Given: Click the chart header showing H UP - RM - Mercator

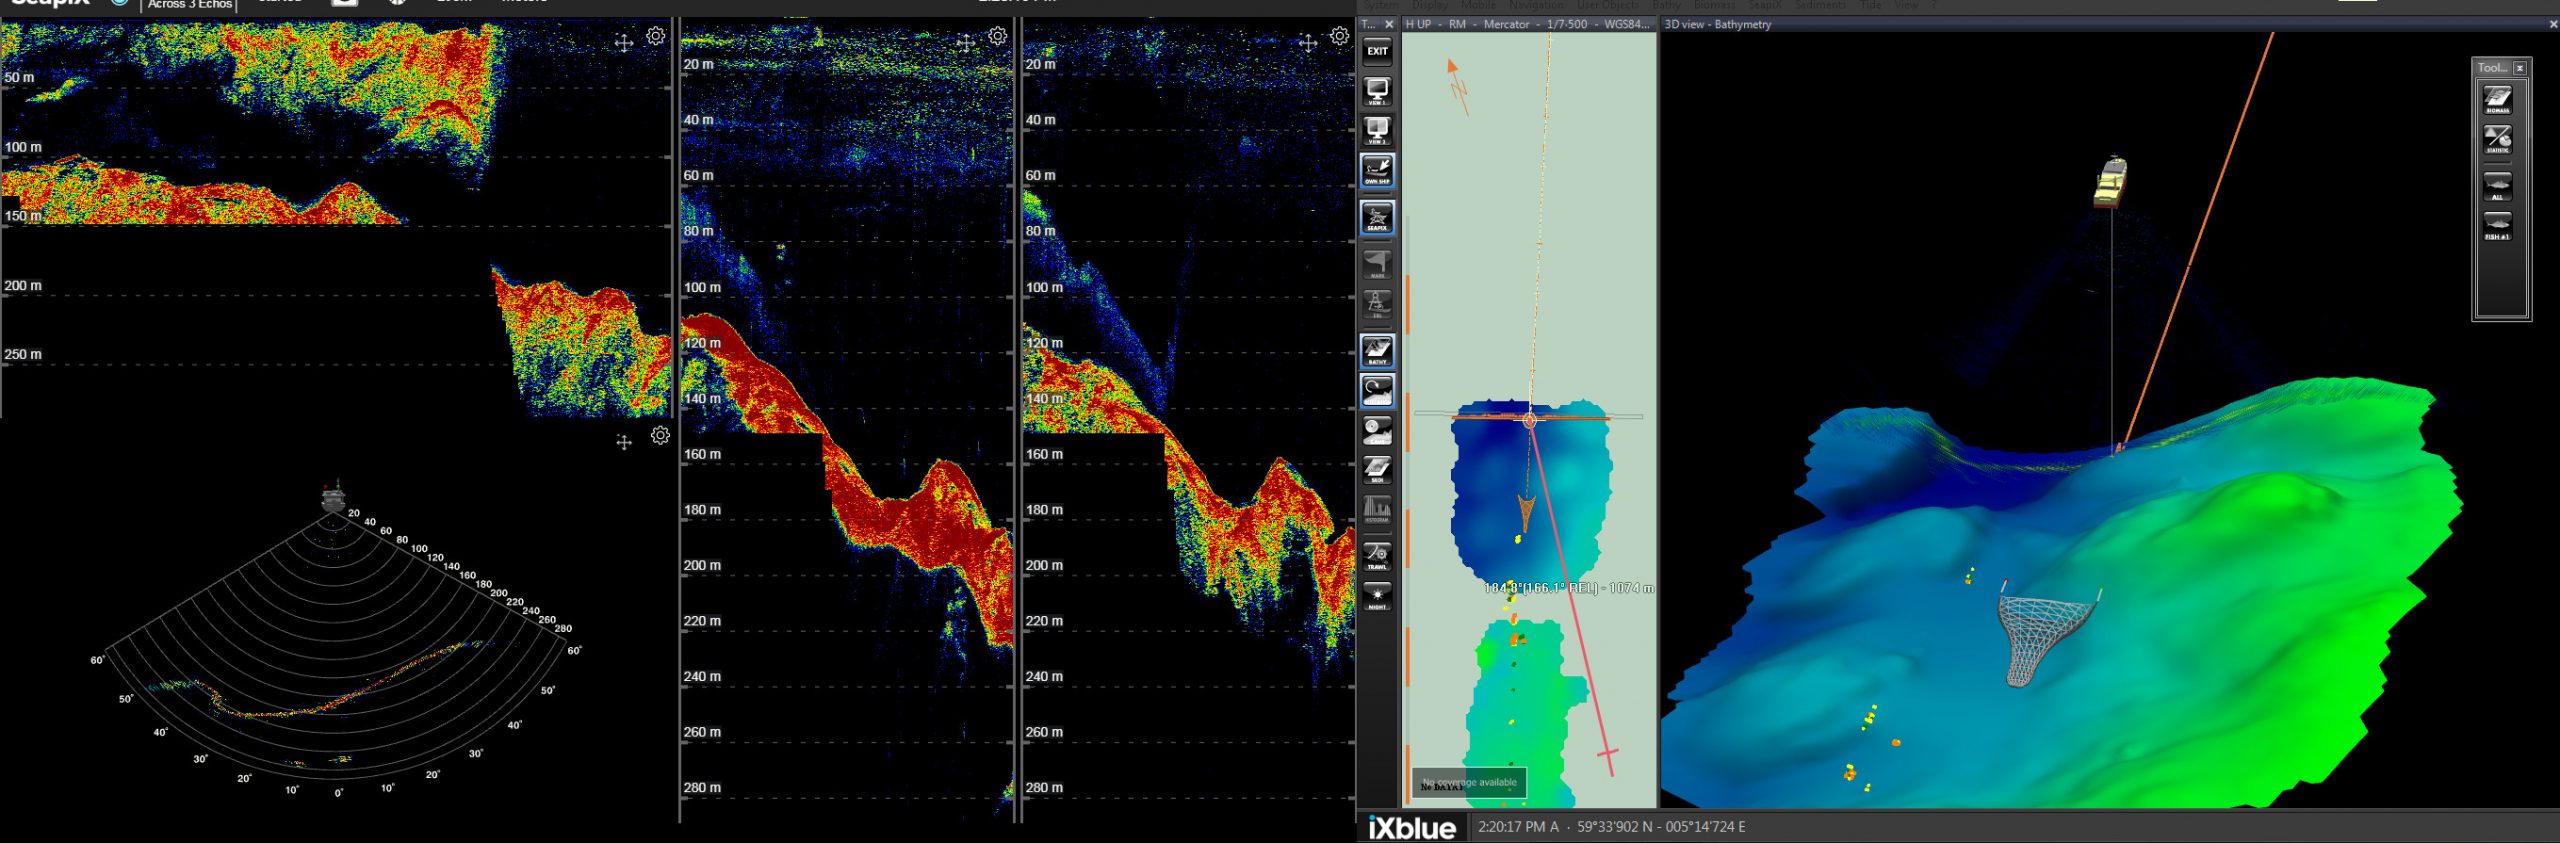Looking at the screenshot, I should [1527, 24].
